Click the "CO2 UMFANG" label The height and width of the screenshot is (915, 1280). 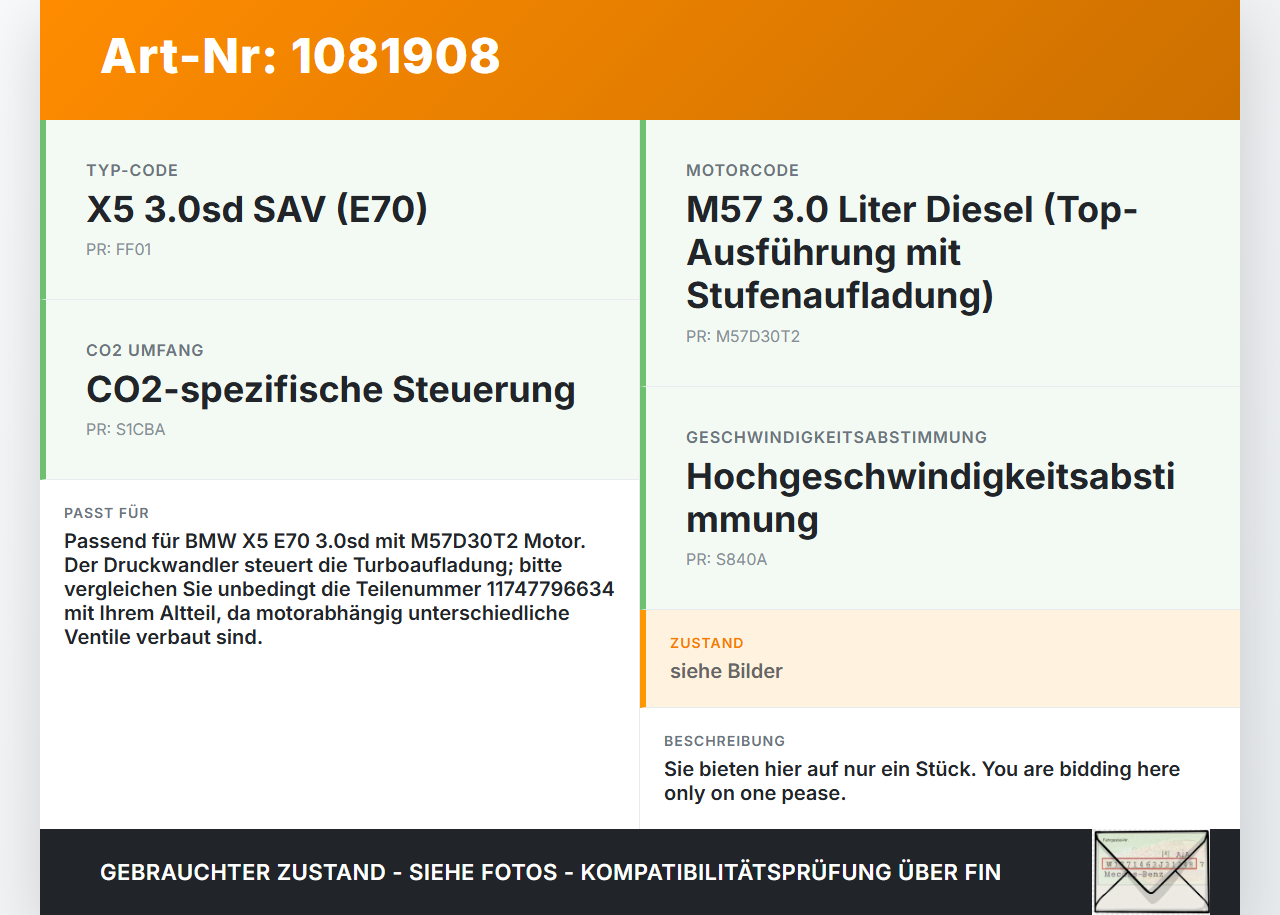coord(145,351)
